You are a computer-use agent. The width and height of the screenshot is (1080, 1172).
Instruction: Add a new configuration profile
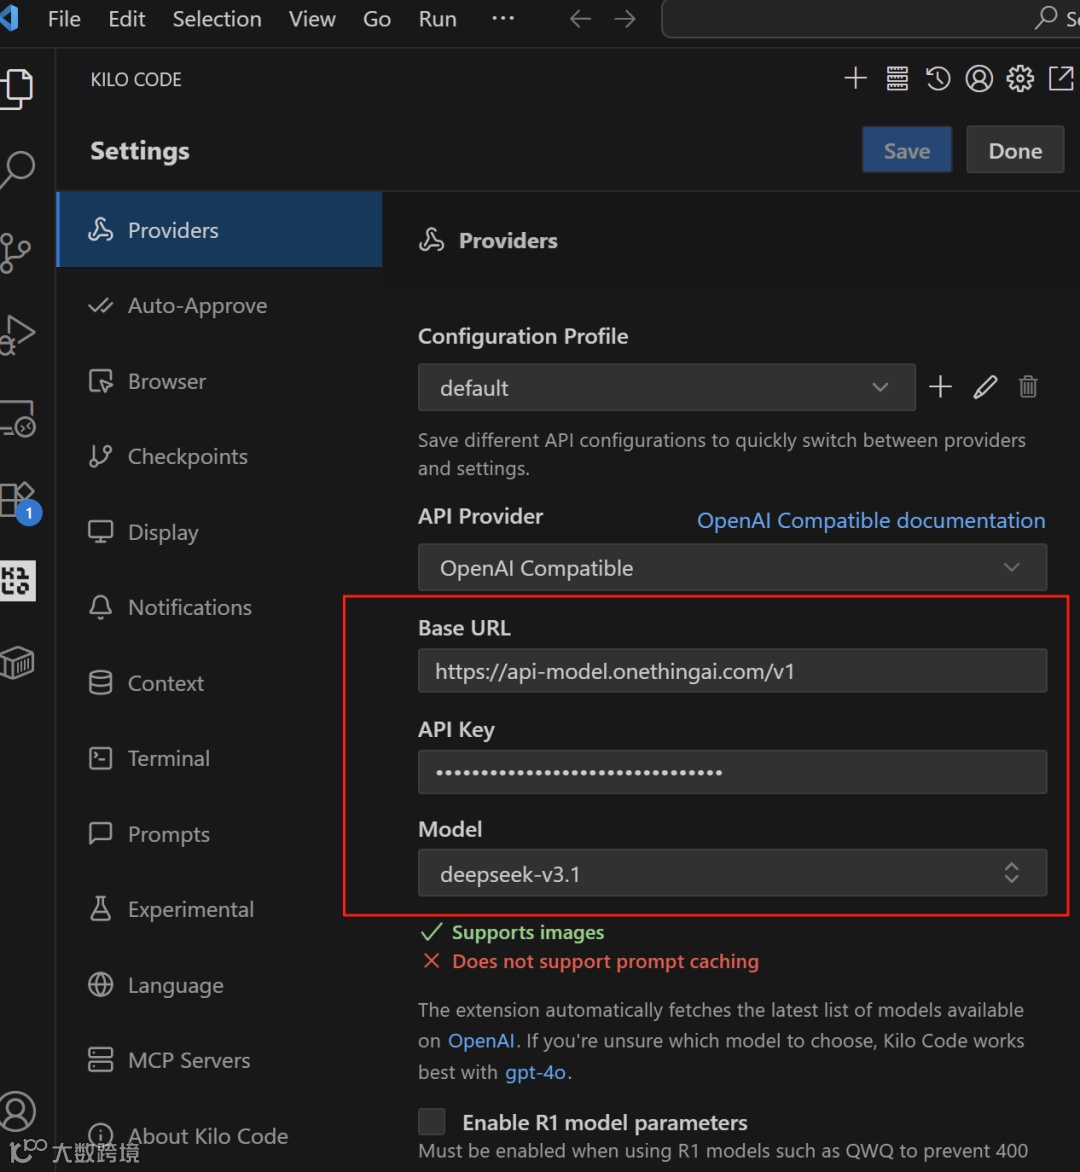(x=940, y=387)
